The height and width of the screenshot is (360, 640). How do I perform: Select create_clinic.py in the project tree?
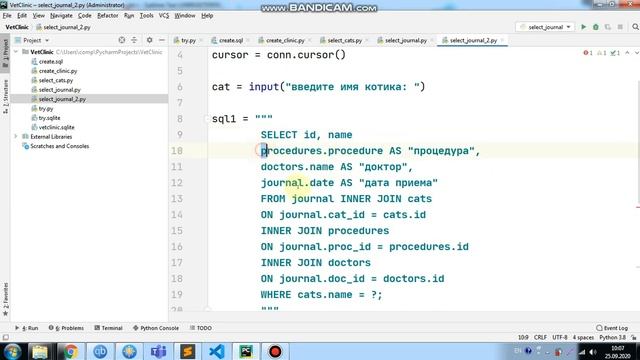coord(58,71)
